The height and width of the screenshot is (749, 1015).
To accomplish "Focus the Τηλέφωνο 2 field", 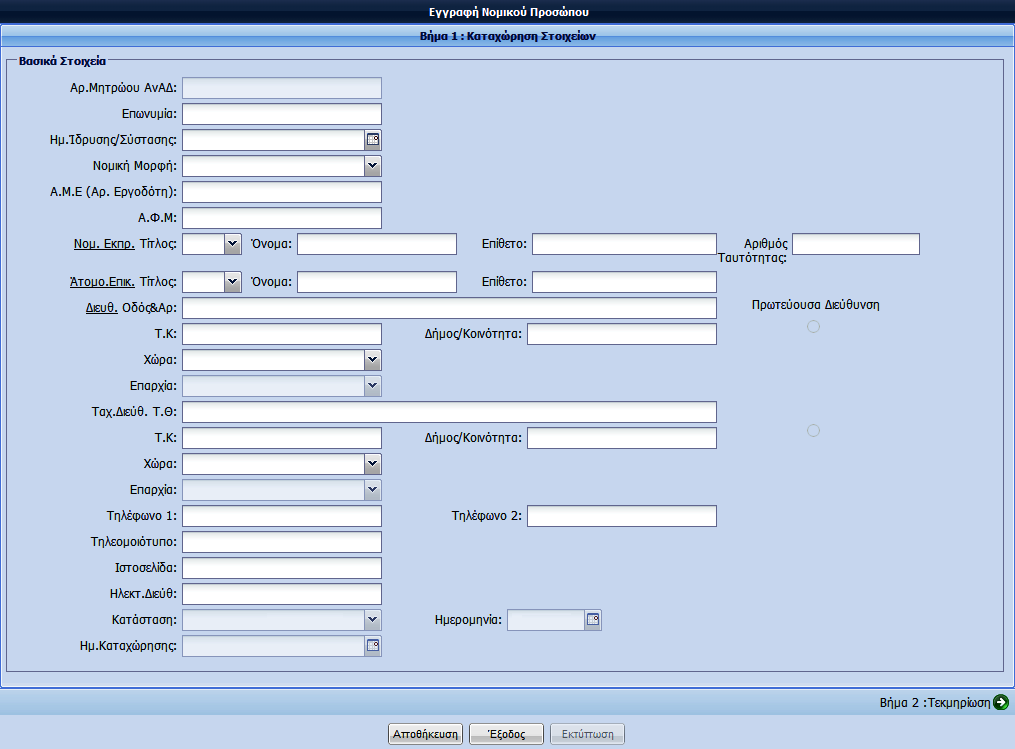I will (x=621, y=516).
